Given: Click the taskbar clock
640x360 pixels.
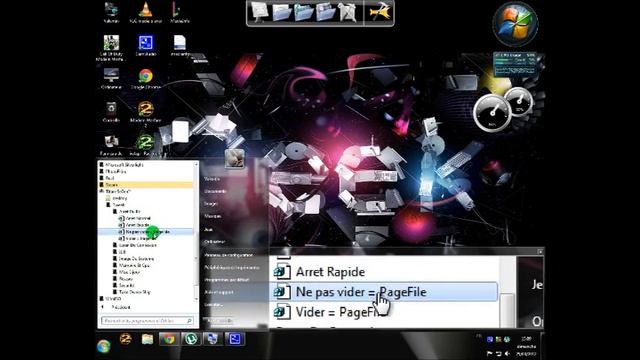Looking at the screenshot, I should [527, 346].
